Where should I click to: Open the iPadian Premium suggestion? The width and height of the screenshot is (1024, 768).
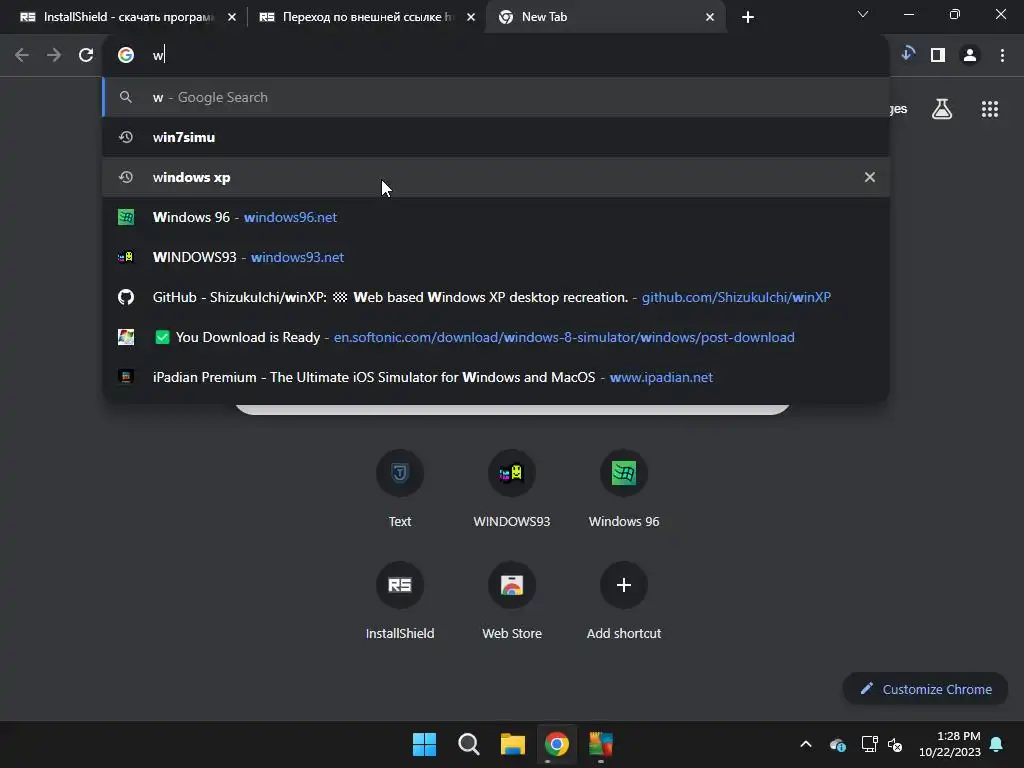[496, 377]
